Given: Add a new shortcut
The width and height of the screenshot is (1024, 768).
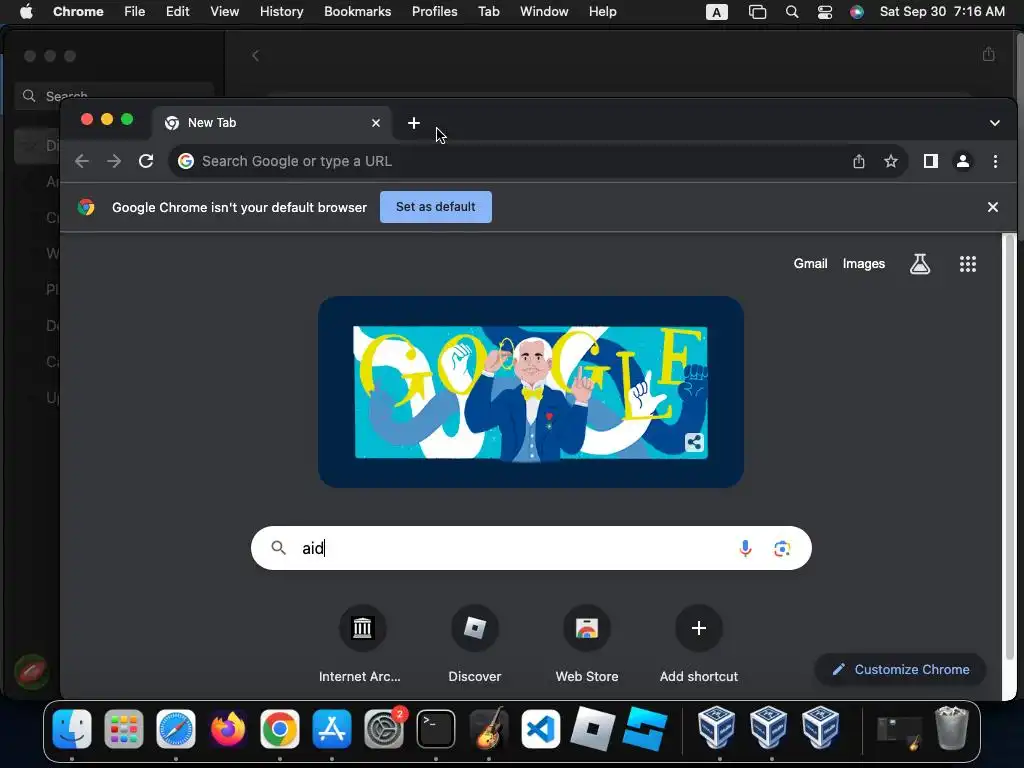Looking at the screenshot, I should click(x=699, y=644).
